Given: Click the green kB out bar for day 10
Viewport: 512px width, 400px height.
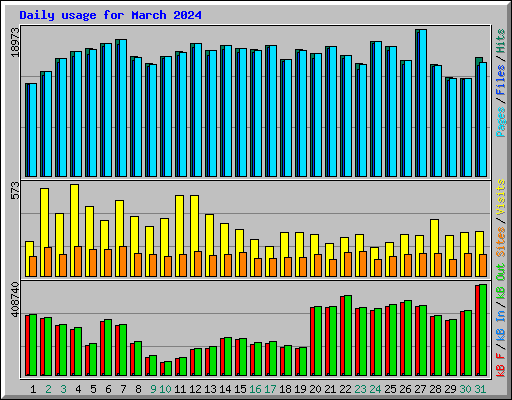Looking at the screenshot, I should [x=168, y=368].
